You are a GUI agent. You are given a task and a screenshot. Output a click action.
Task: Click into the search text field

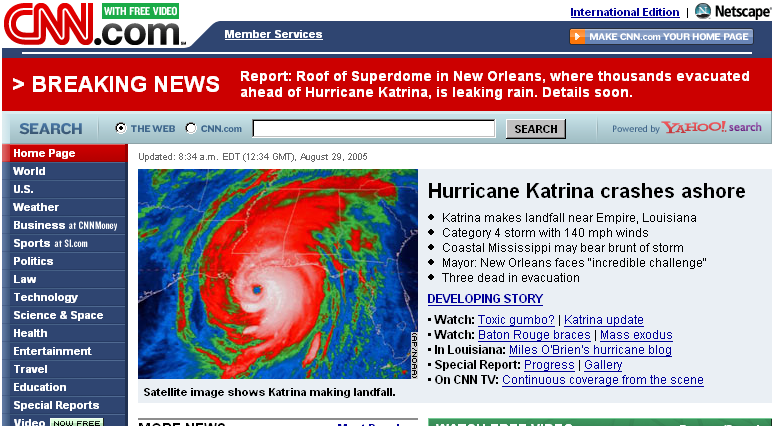point(374,129)
